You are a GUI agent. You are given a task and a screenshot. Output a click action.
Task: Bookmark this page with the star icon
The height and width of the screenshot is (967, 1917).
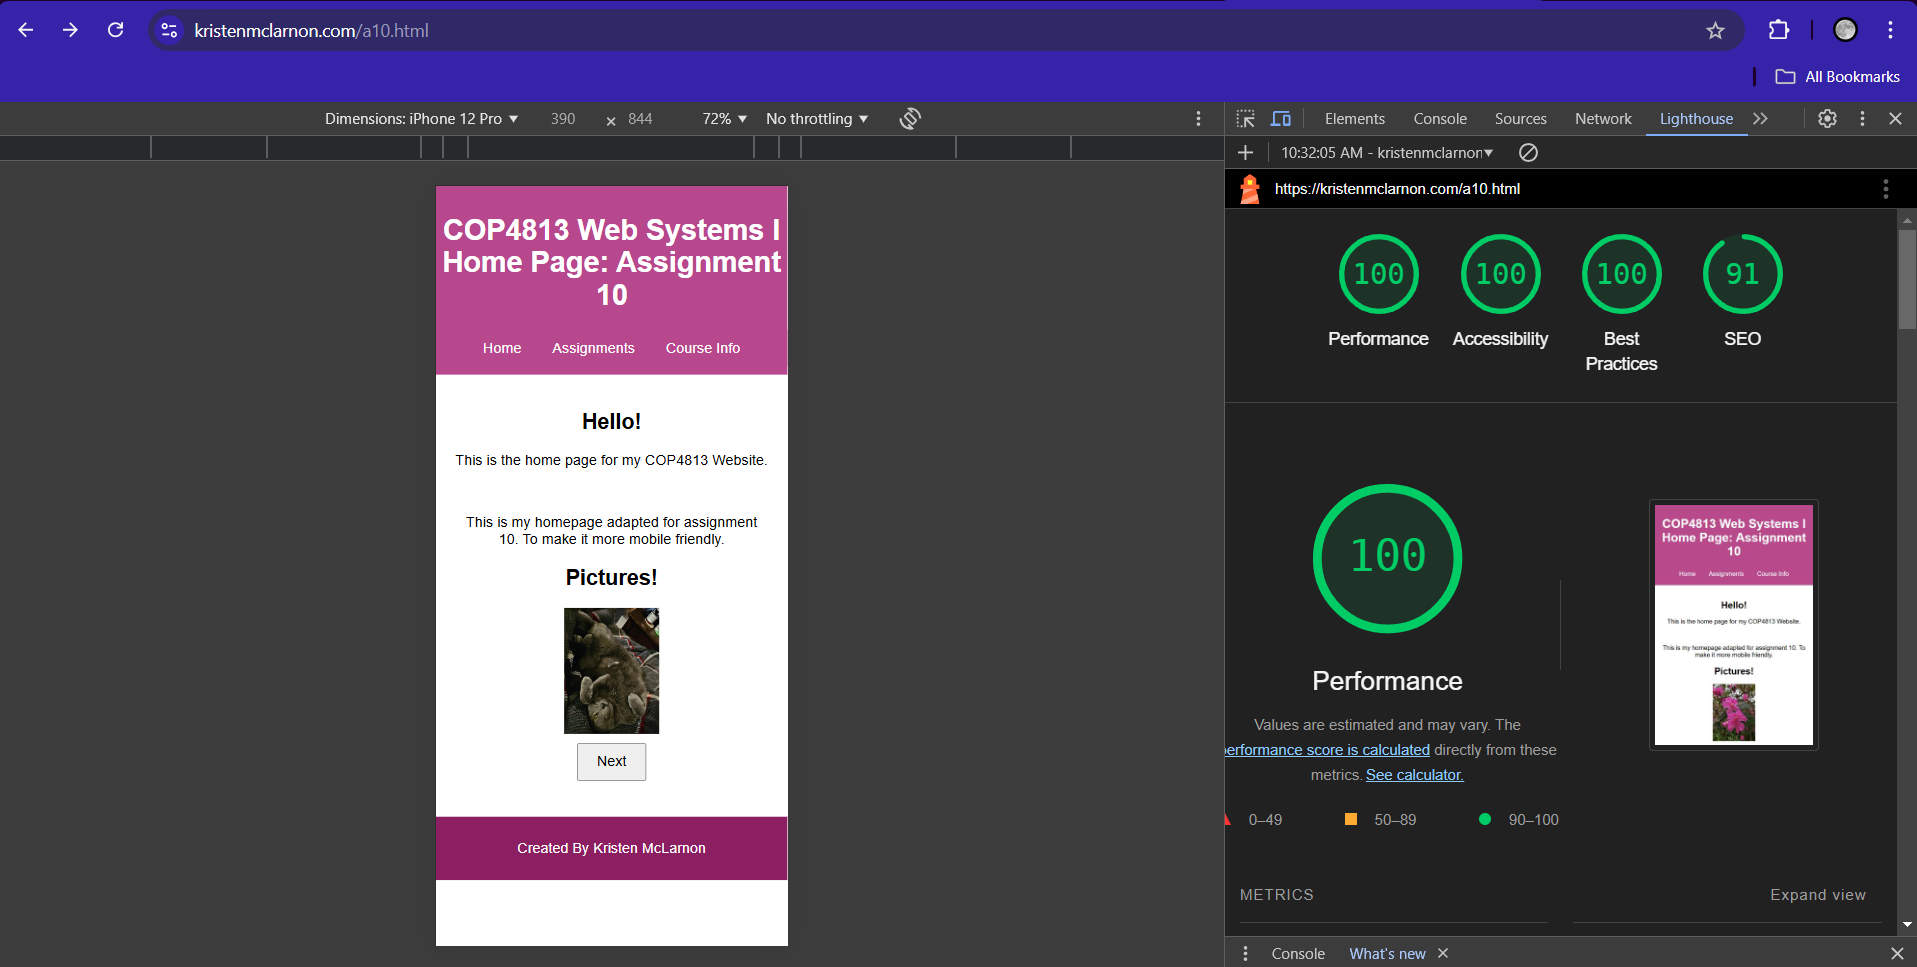click(1715, 31)
